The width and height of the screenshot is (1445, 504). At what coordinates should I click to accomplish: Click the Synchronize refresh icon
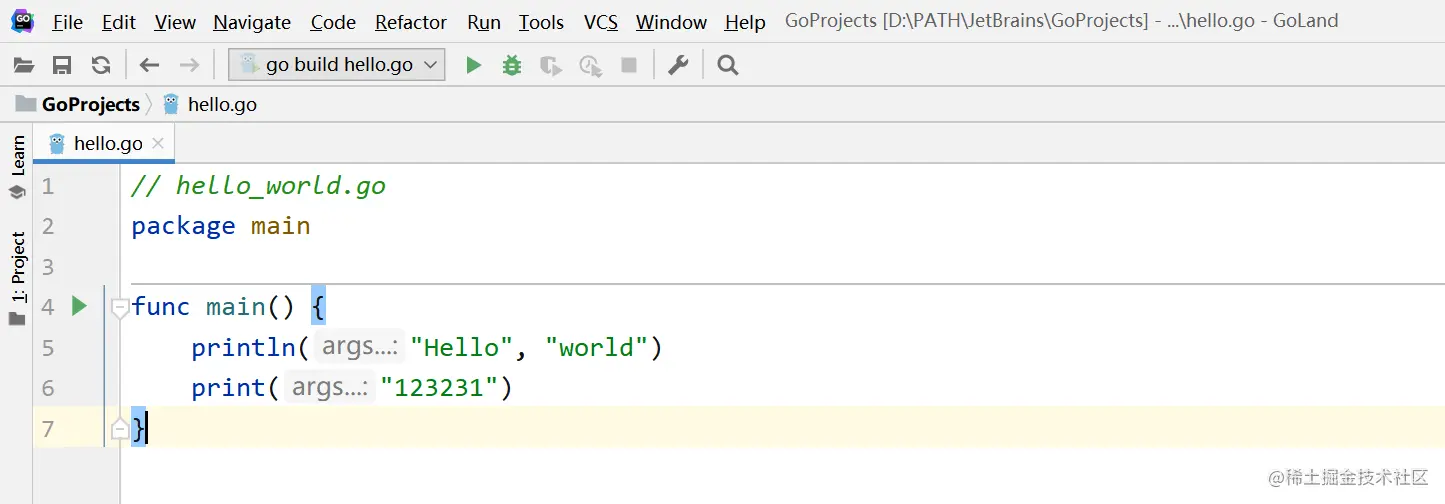[x=101, y=66]
